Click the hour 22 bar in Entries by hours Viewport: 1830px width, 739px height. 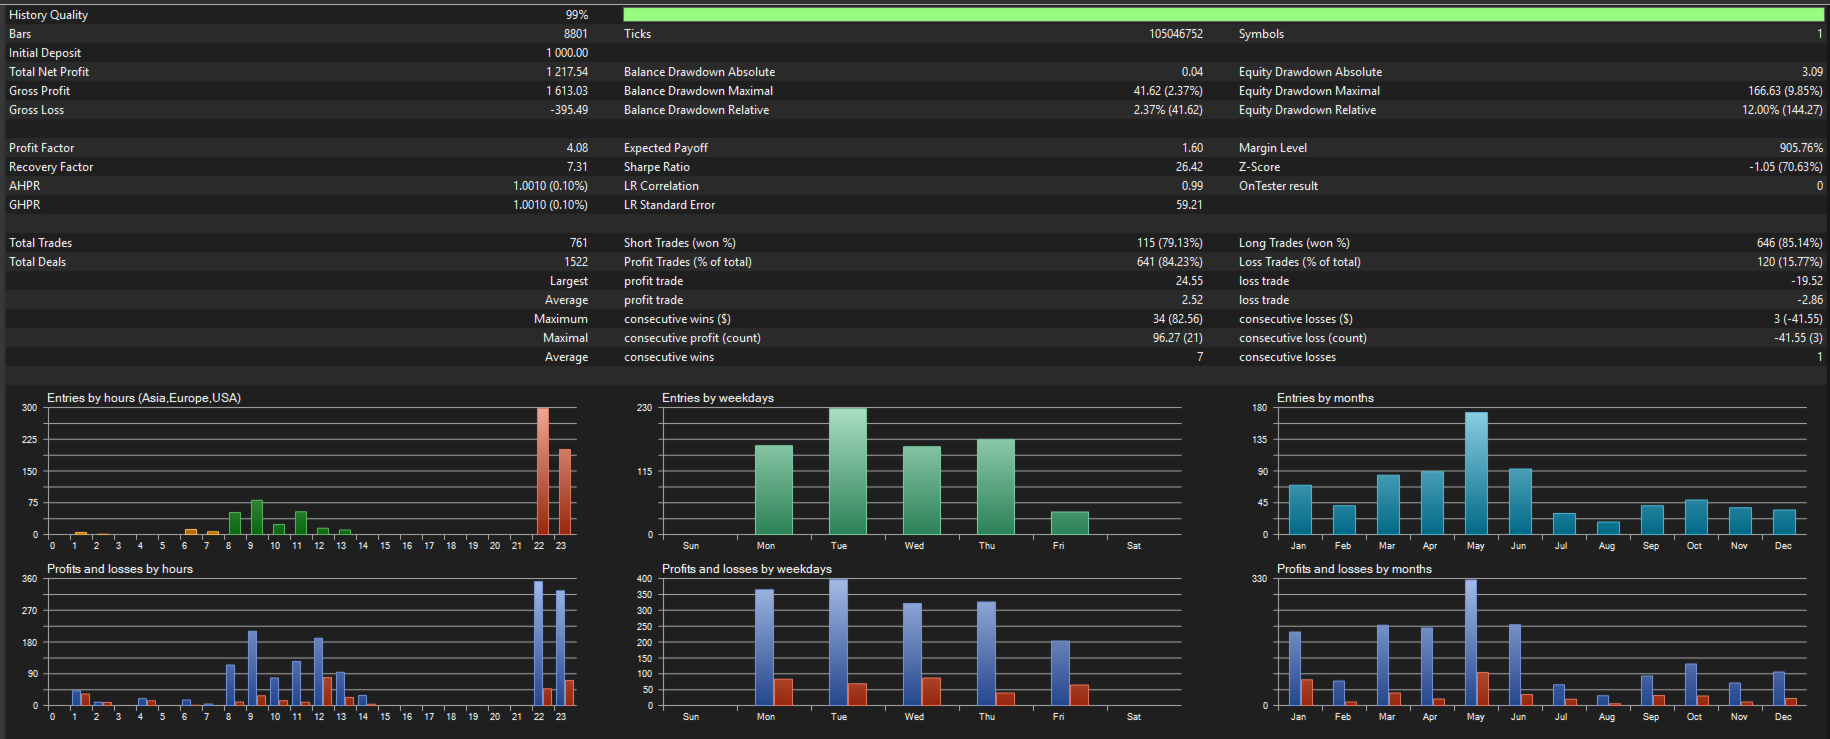pyautogui.click(x=543, y=471)
